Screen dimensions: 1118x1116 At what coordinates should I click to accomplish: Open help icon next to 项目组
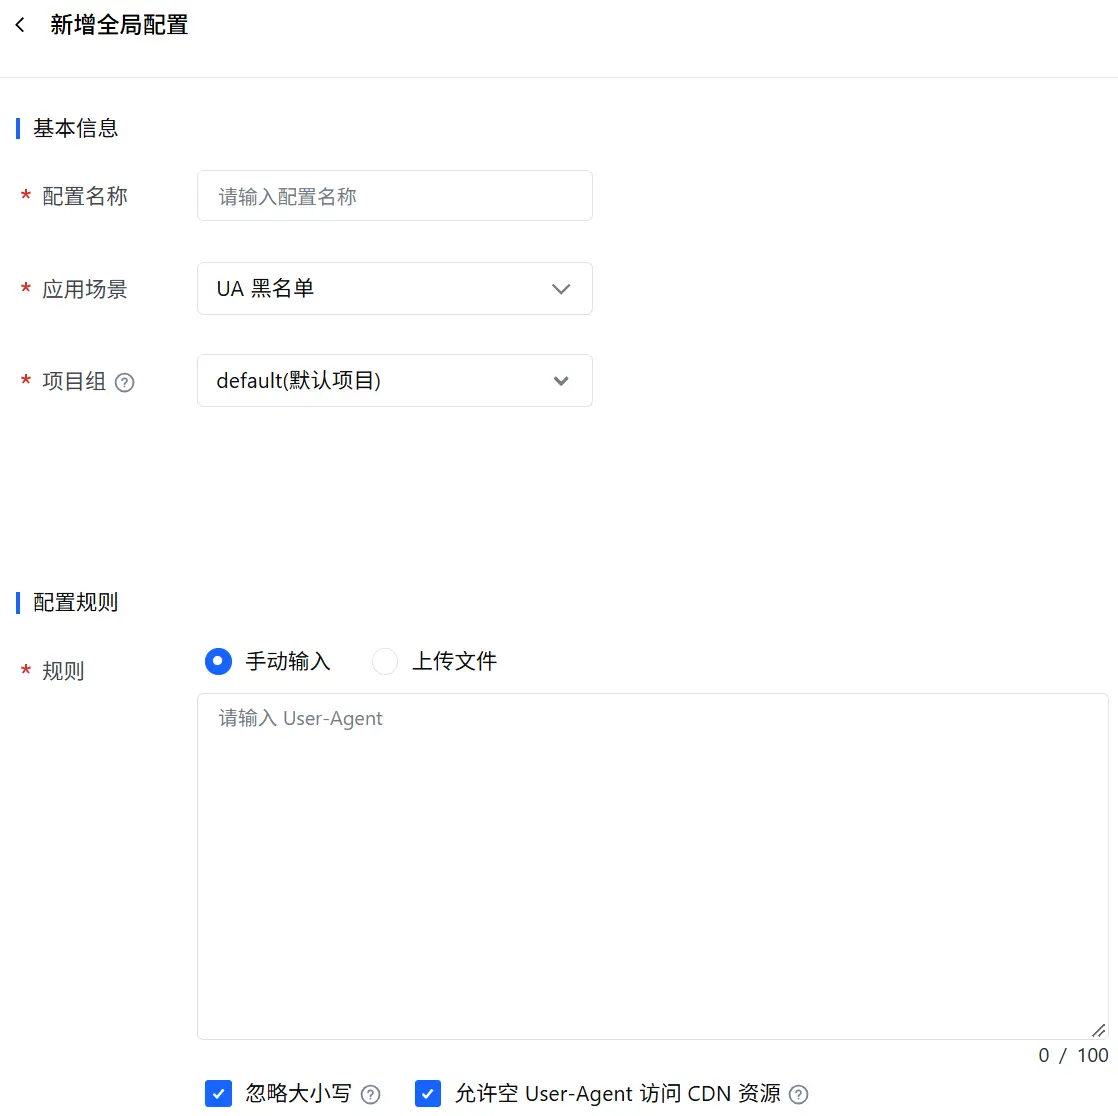pos(125,382)
